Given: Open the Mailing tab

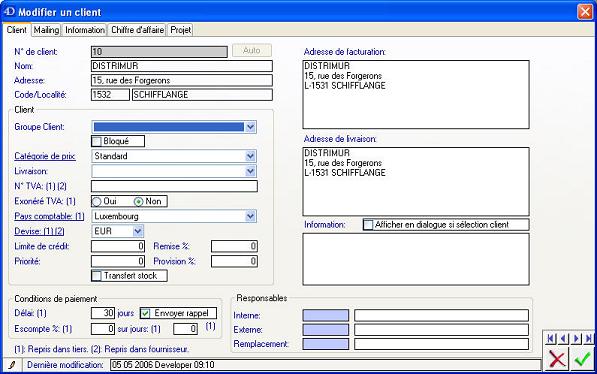Looking at the screenshot, I should pos(46,30).
